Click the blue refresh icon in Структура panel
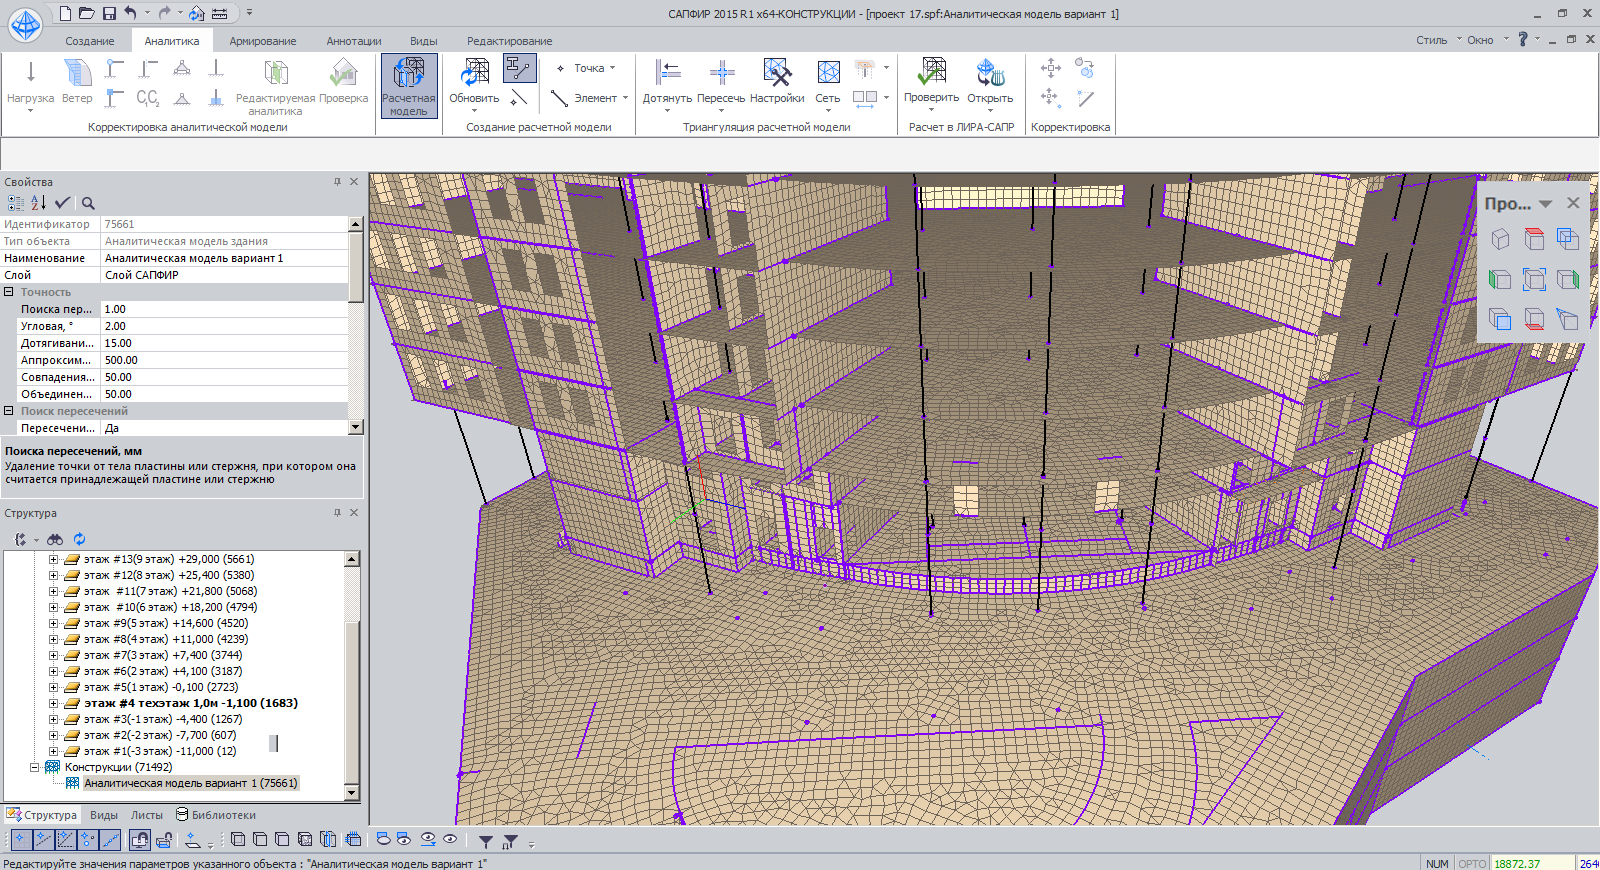 coord(79,539)
